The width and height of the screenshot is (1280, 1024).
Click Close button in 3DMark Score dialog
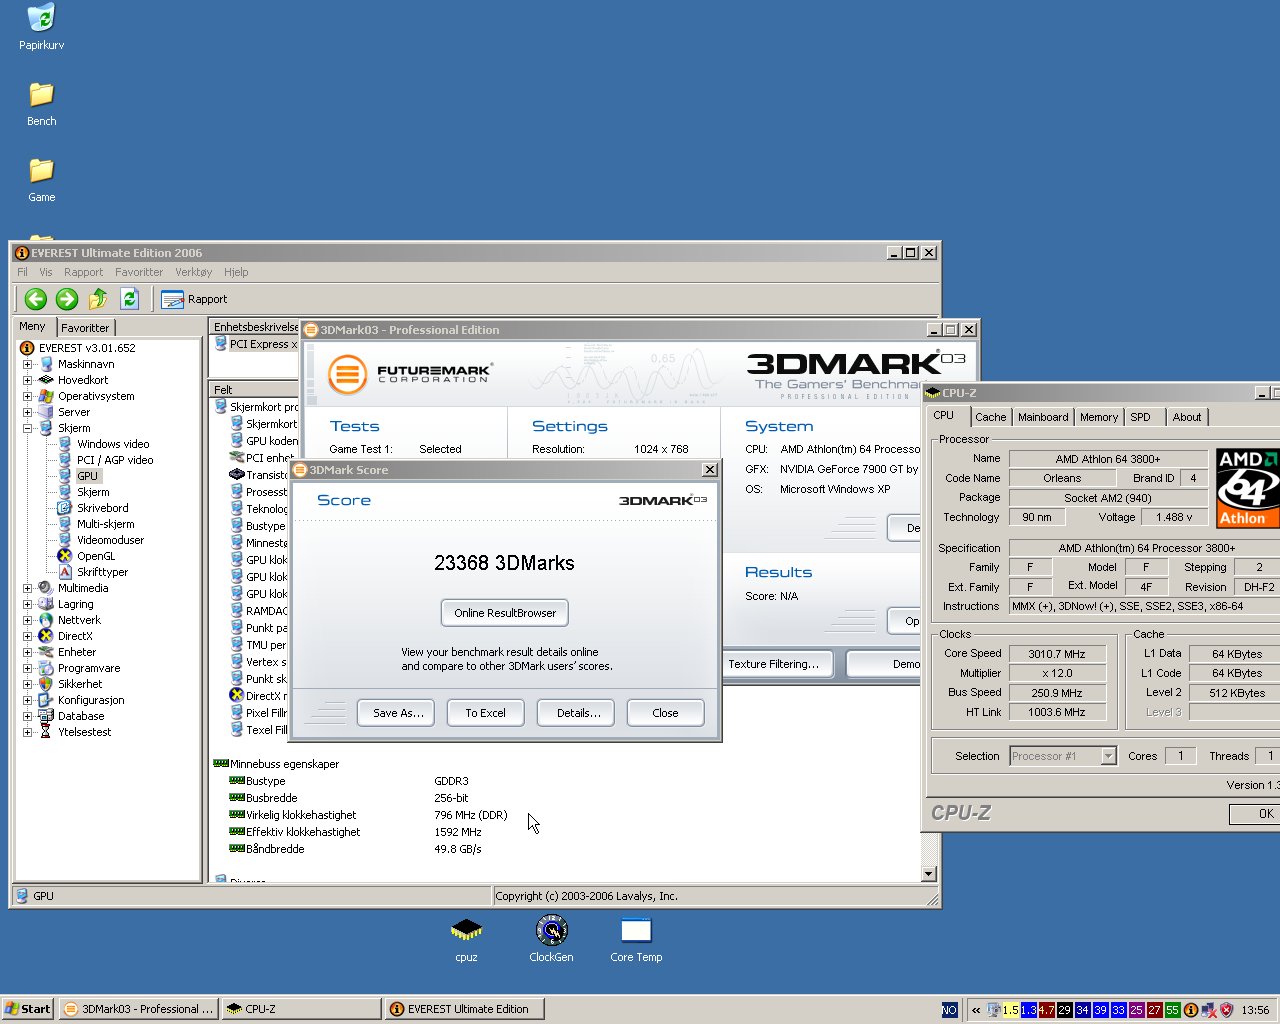point(665,713)
